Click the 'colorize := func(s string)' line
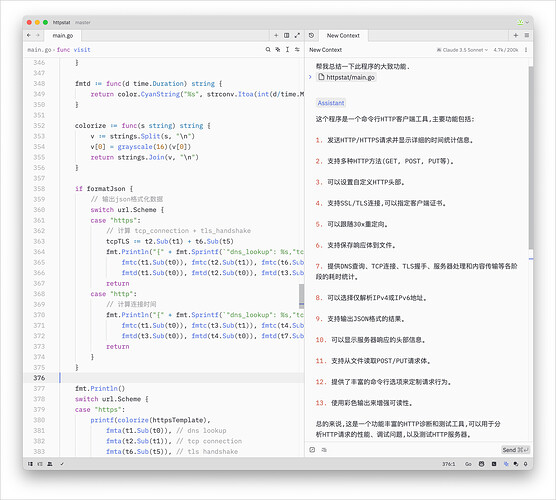The width and height of the screenshot is (556, 500). point(143,126)
